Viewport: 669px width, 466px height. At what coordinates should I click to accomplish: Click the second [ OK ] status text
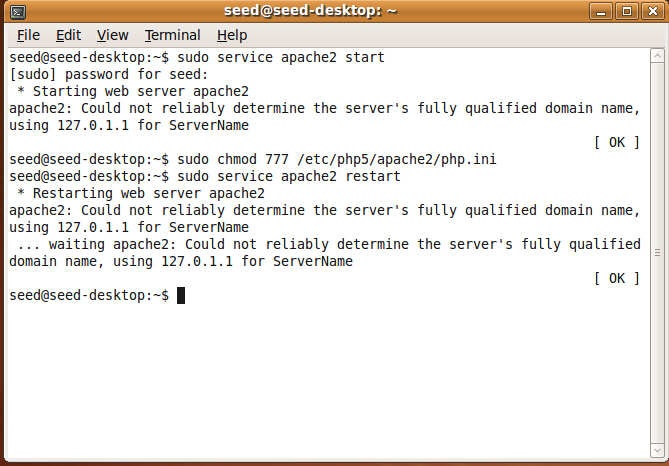[x=617, y=279]
